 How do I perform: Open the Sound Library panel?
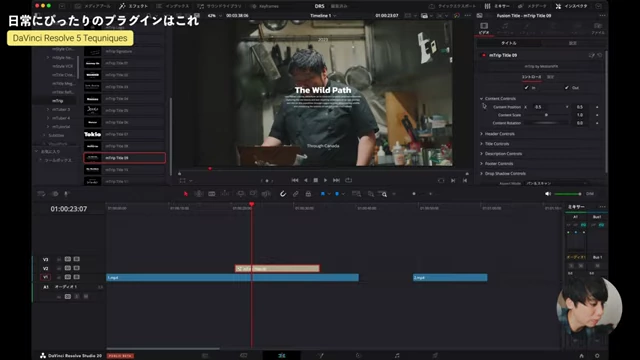[x=219, y=6]
